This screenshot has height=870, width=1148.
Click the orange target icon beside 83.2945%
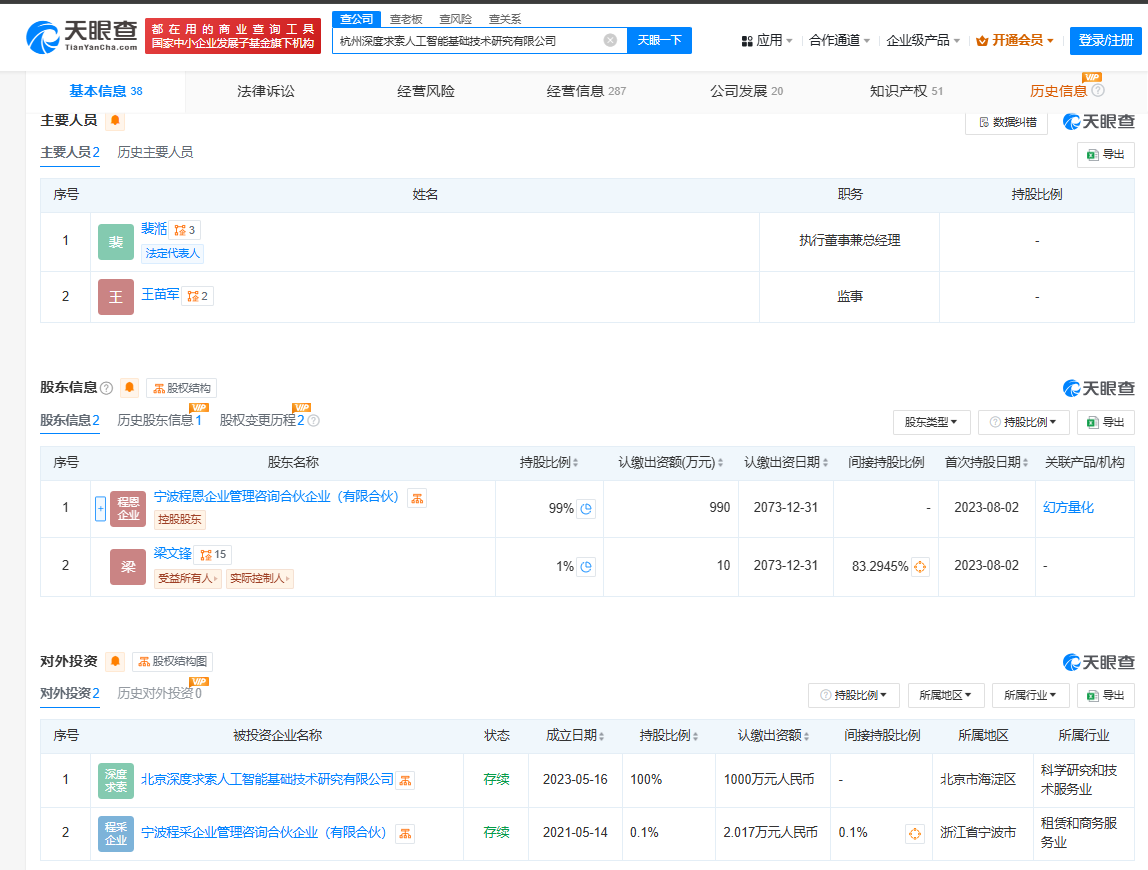(921, 567)
